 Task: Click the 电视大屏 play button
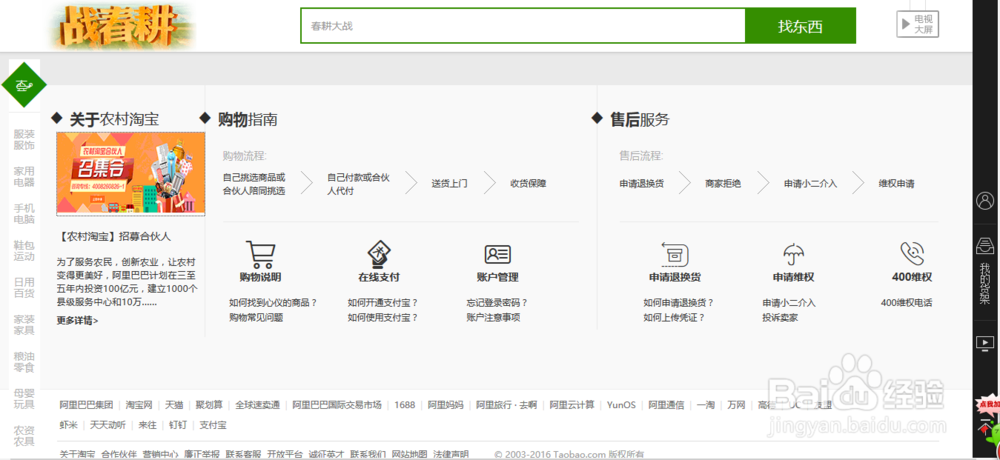click(x=918, y=24)
